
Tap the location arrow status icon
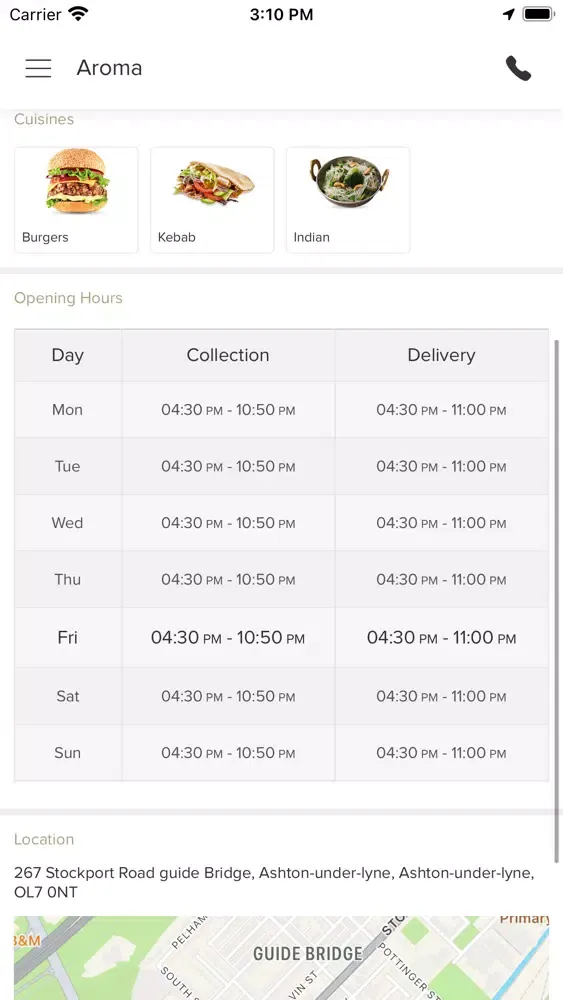[509, 14]
